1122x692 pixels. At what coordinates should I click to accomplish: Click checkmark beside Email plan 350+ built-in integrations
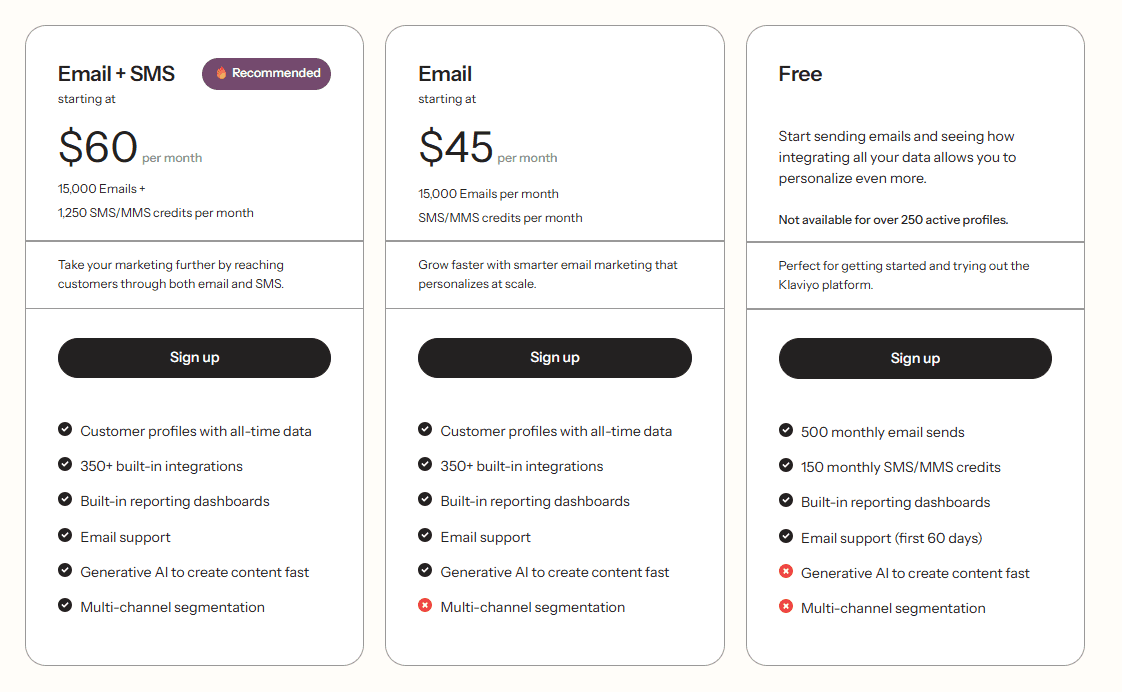[x=425, y=464]
